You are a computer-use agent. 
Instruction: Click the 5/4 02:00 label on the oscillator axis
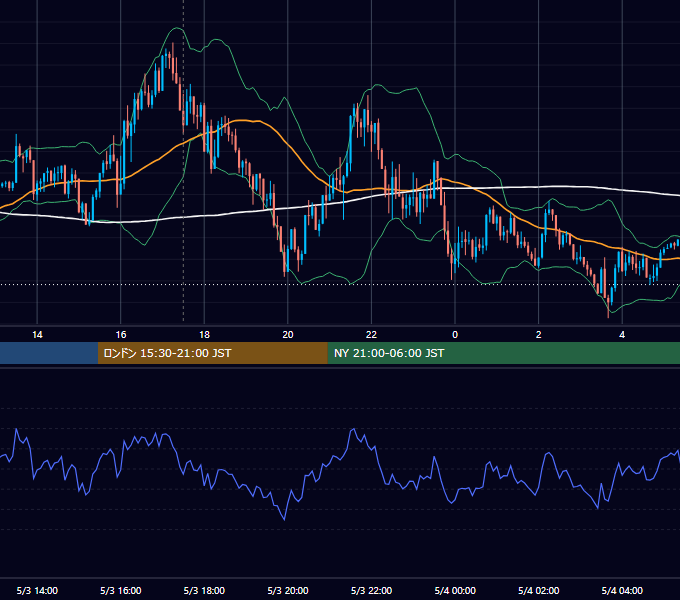point(539,590)
